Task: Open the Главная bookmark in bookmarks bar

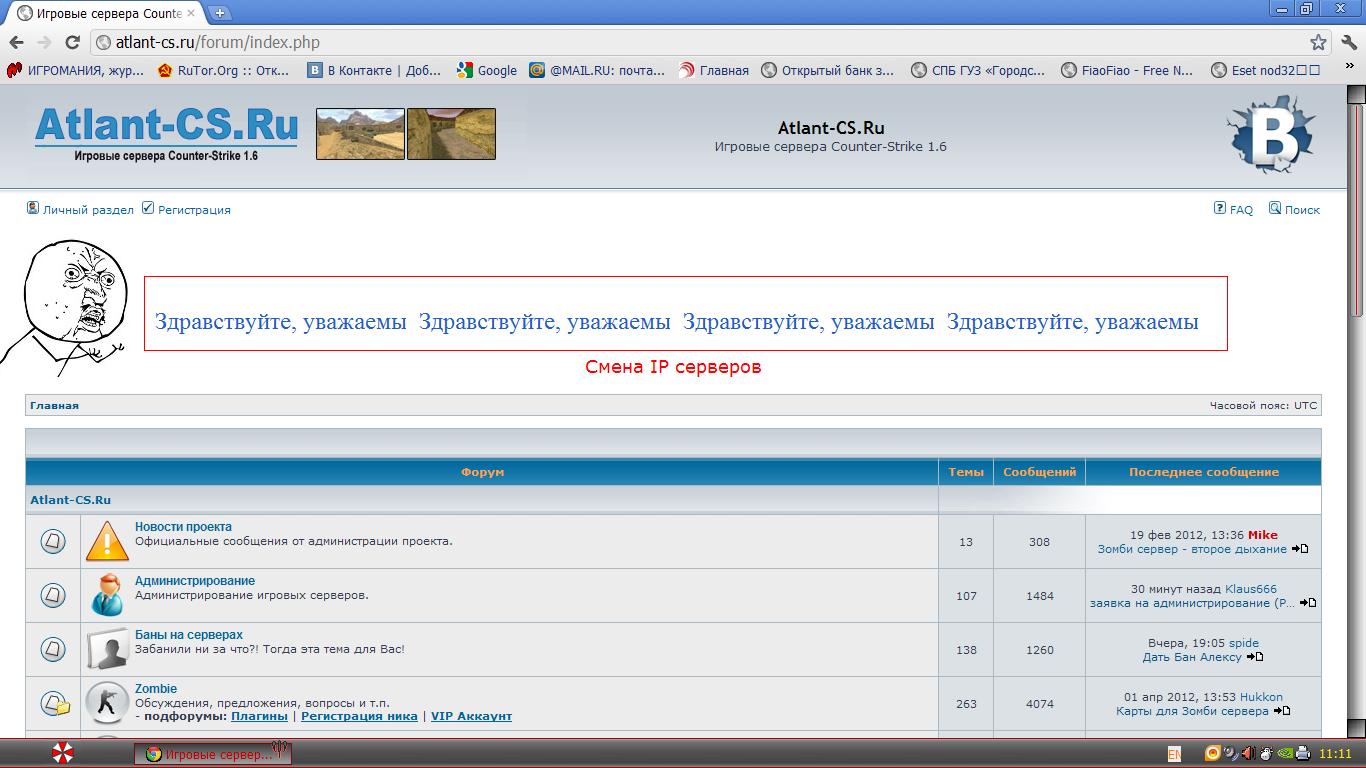Action: (714, 70)
